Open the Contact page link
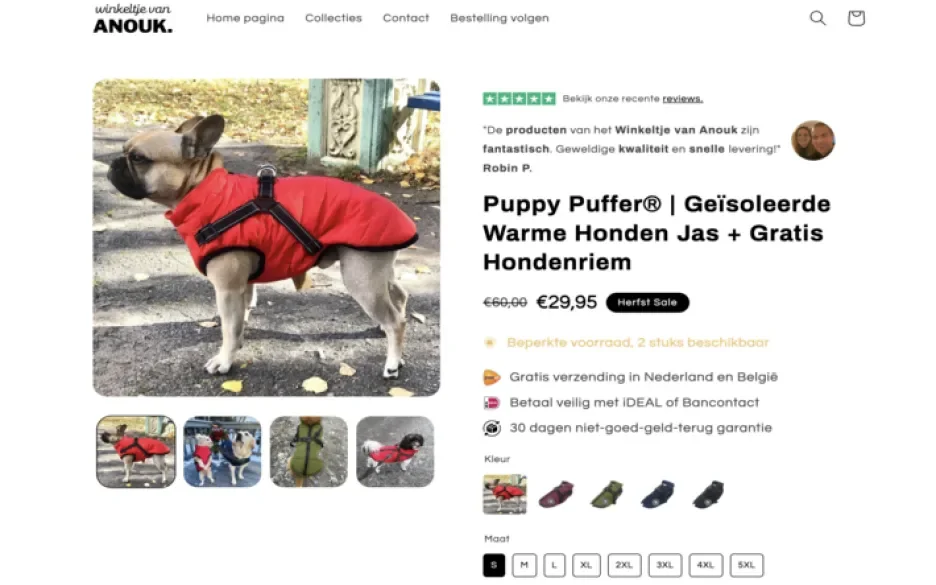The width and height of the screenshot is (936, 585). coord(406,18)
